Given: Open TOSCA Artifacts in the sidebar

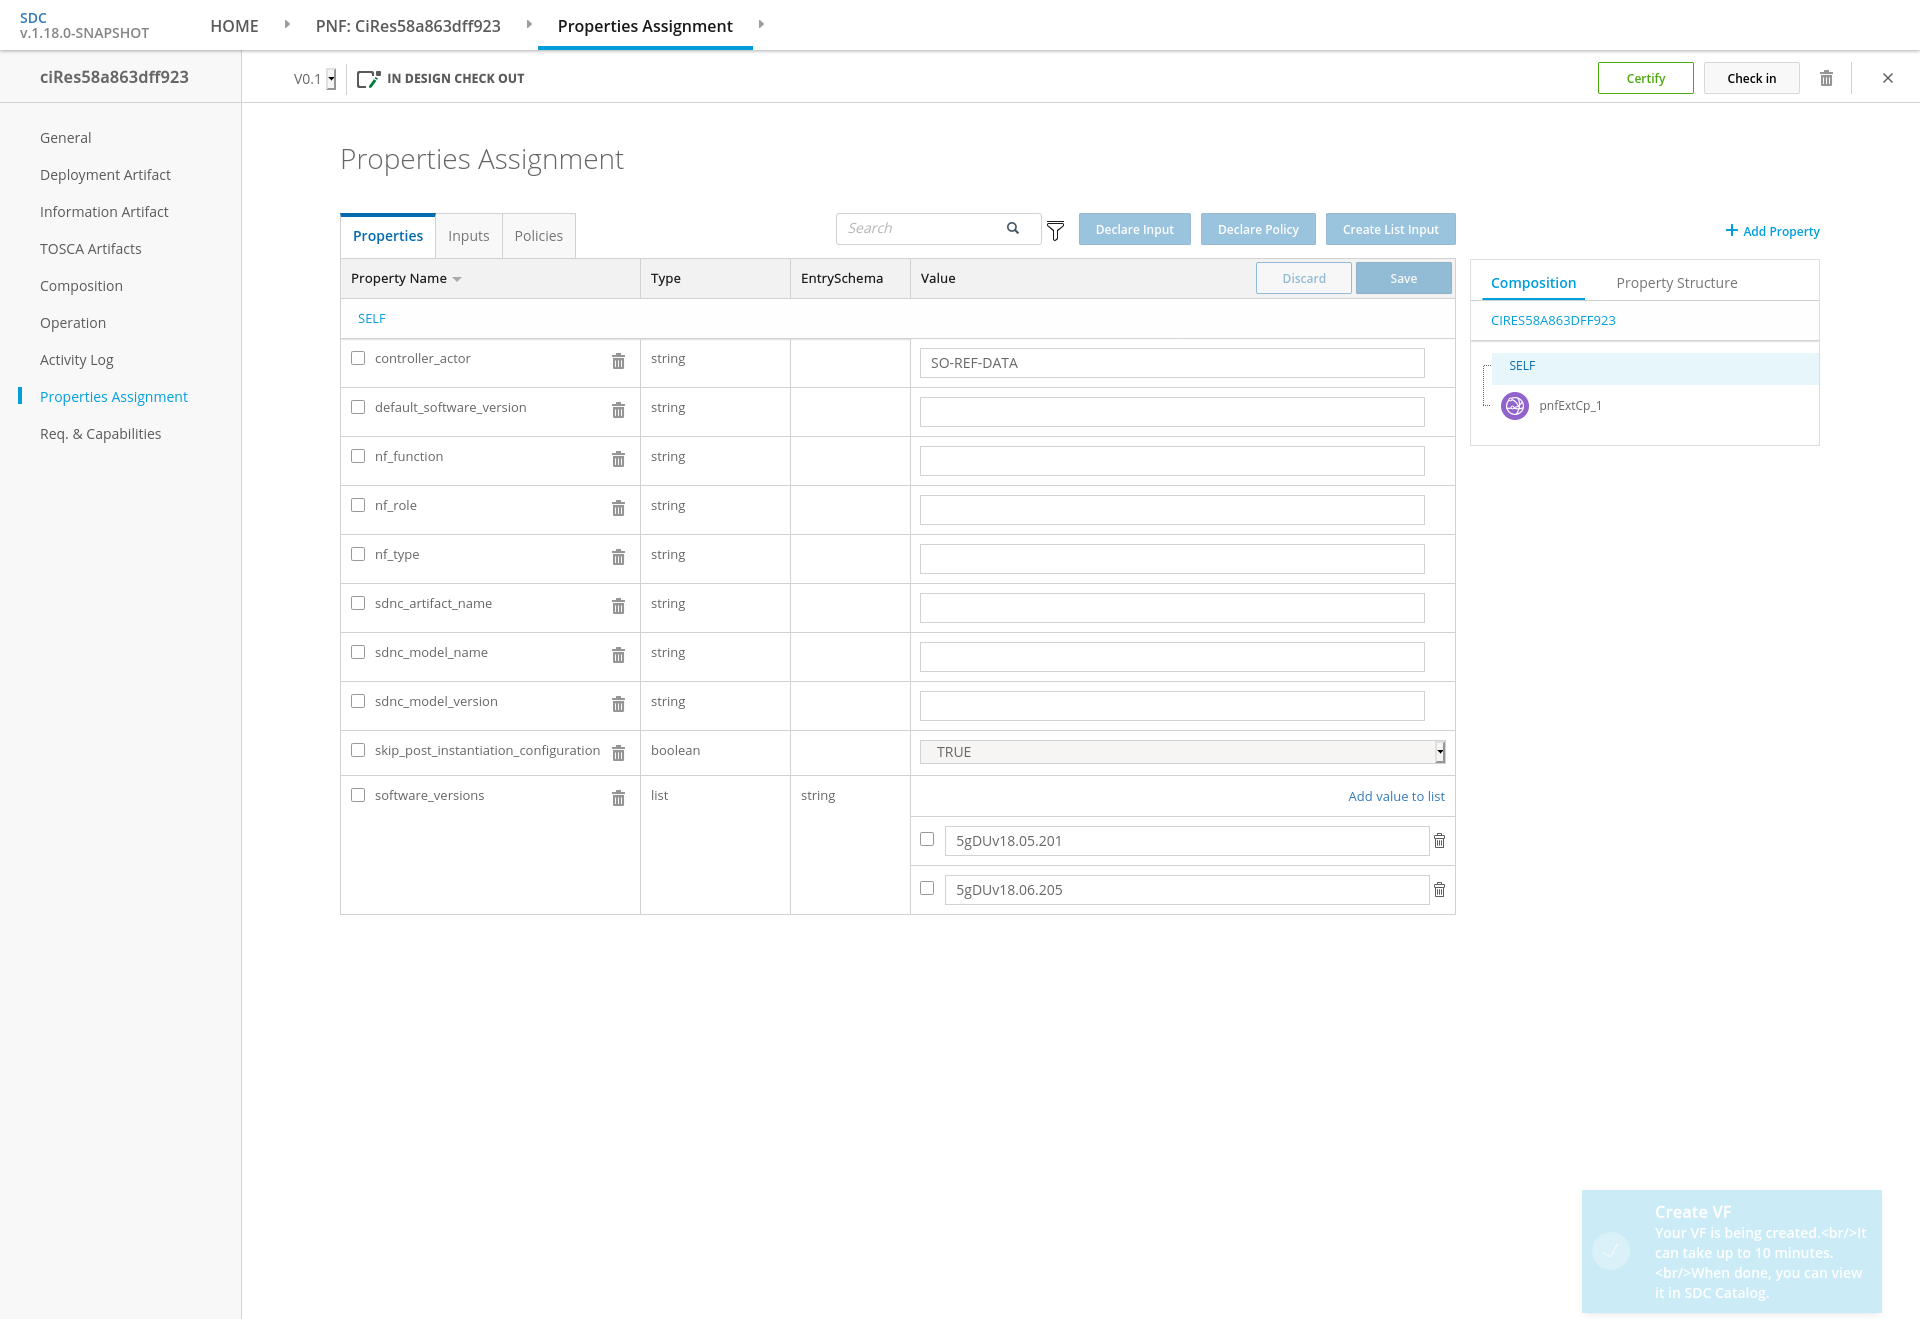Looking at the screenshot, I should [x=91, y=249].
